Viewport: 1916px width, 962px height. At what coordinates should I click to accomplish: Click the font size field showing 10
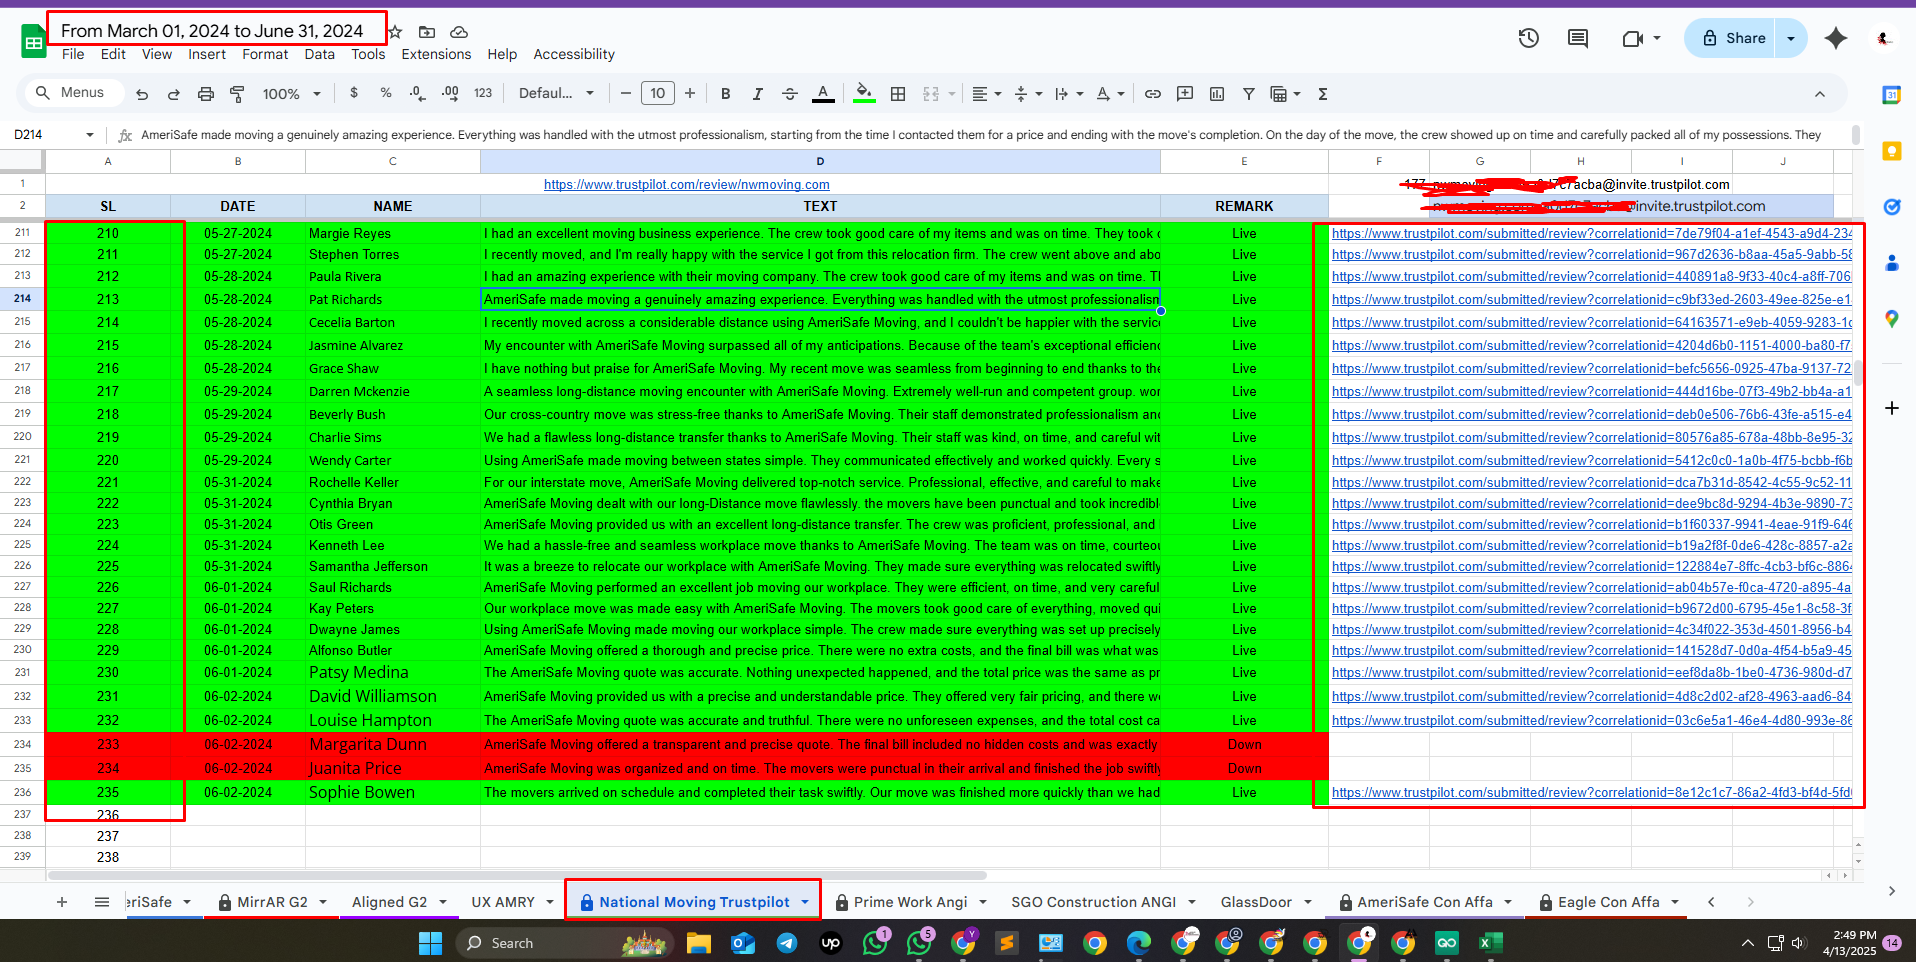click(x=658, y=93)
